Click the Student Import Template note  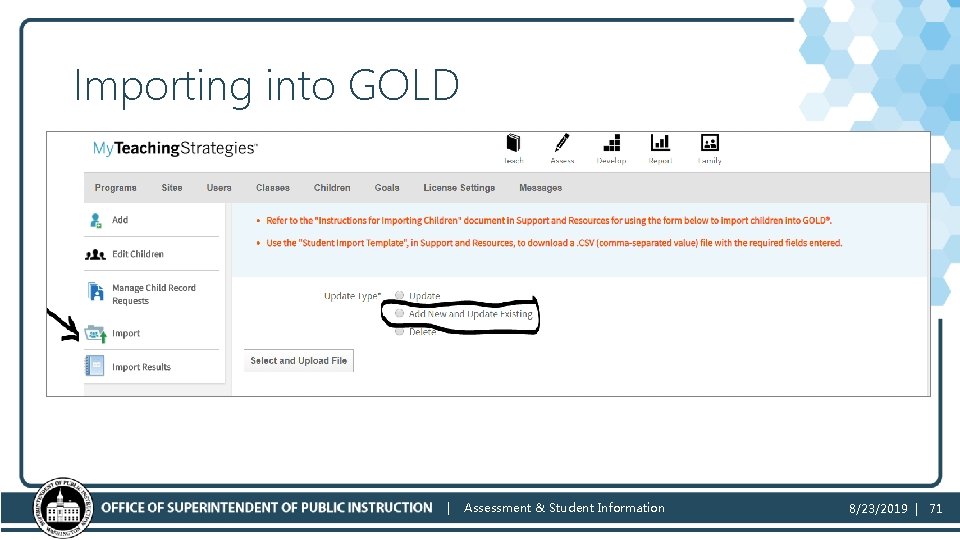click(x=553, y=242)
